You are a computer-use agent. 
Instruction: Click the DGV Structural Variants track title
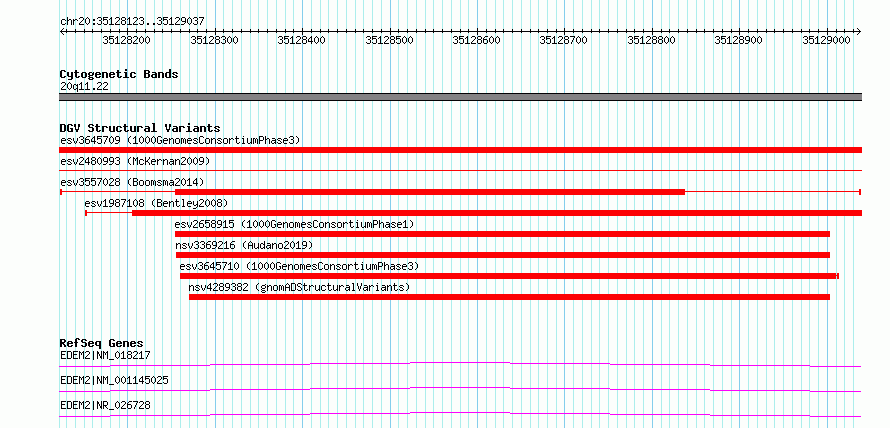point(140,128)
